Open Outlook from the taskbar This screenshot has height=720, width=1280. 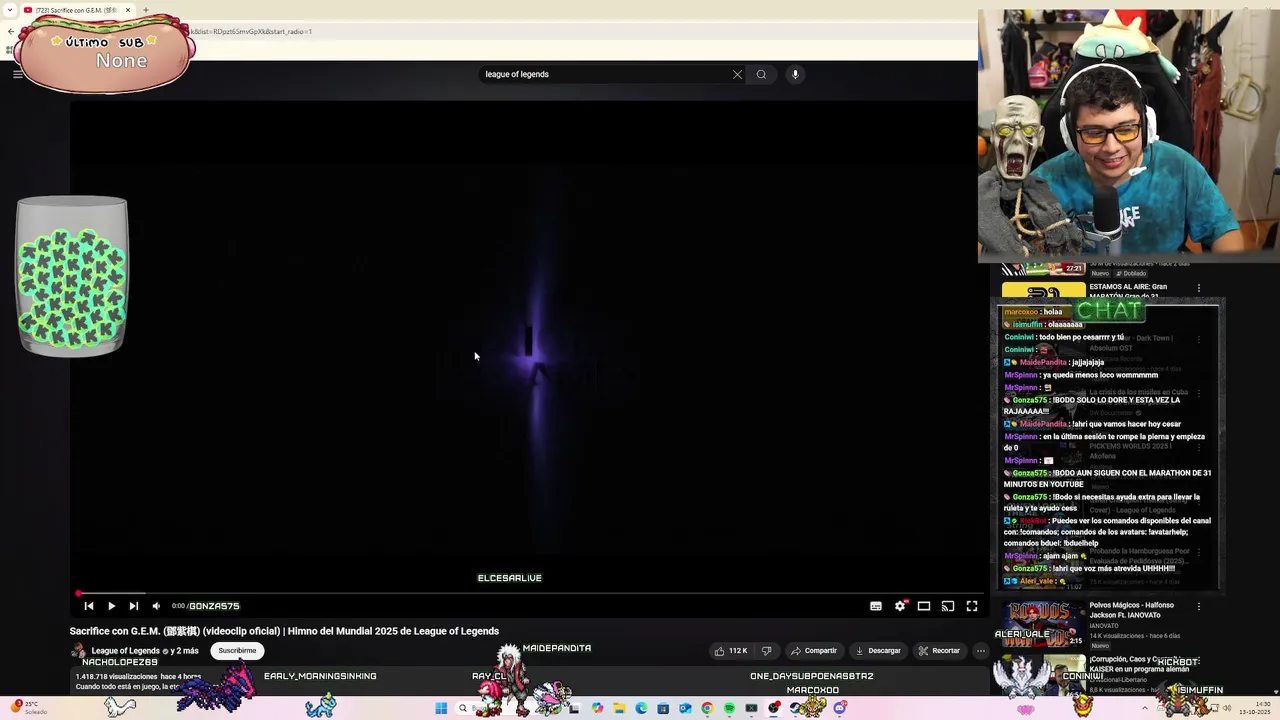coord(685,708)
